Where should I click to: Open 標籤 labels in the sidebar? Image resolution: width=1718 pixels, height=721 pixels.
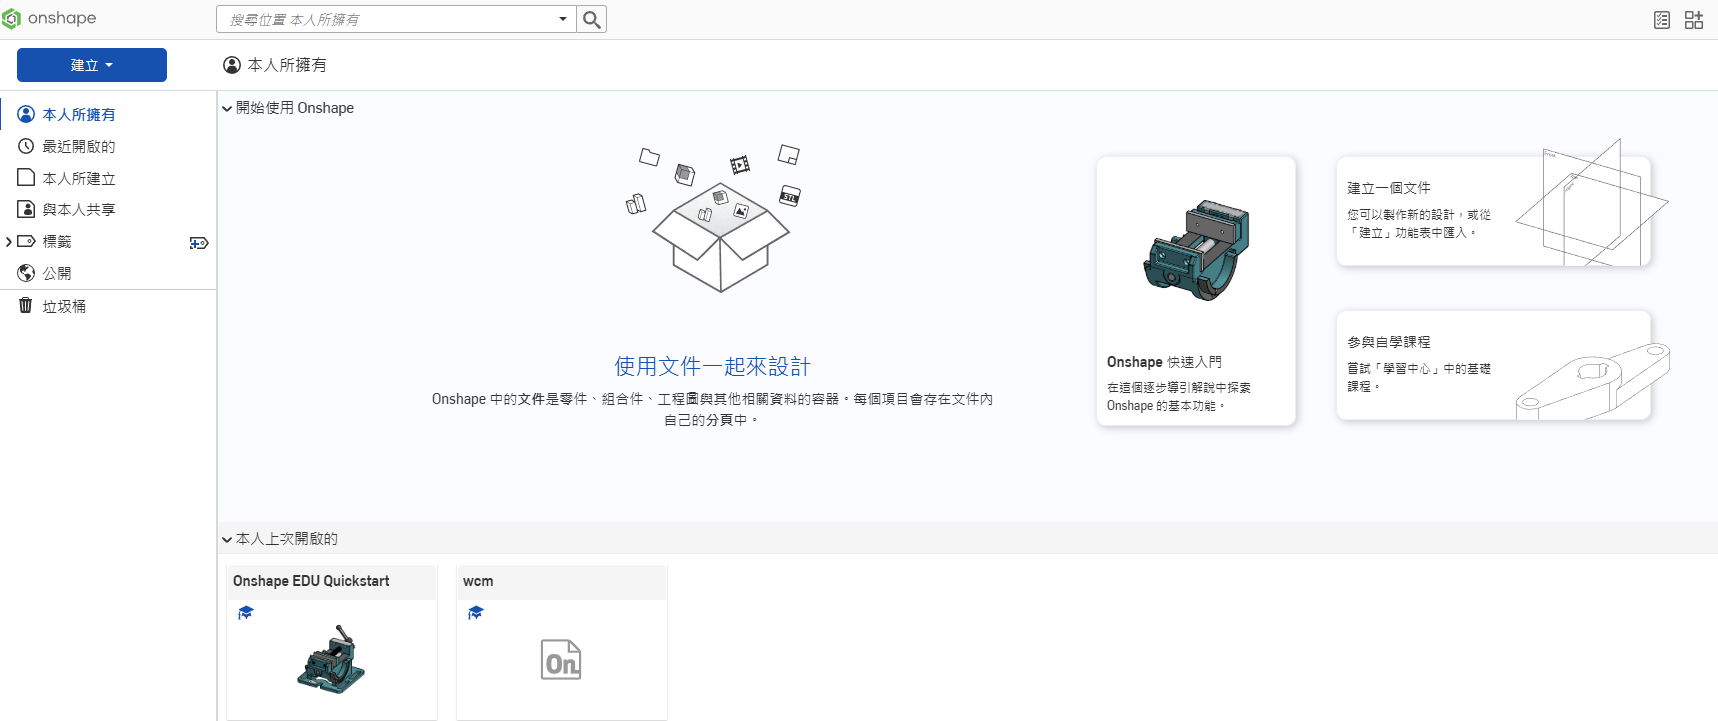click(57, 241)
